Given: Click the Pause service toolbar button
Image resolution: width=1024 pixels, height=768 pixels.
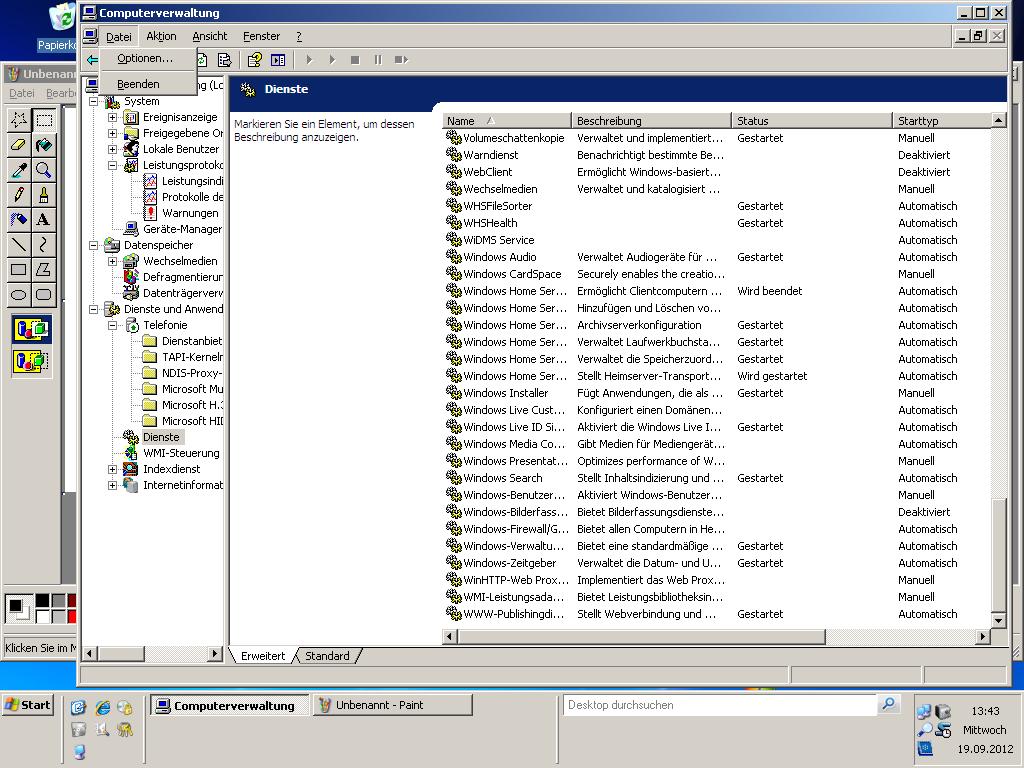Looking at the screenshot, I should [x=378, y=60].
